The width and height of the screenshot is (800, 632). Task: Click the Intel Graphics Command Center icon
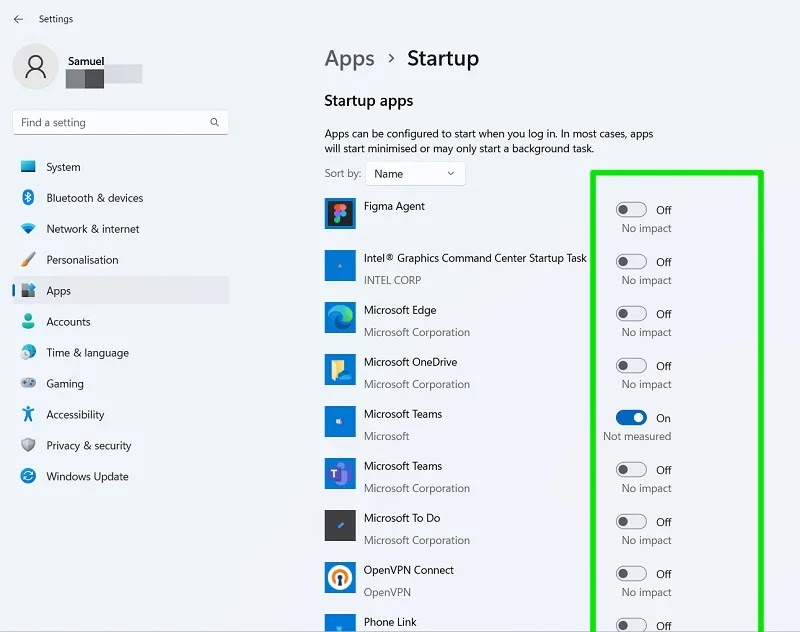(340, 266)
